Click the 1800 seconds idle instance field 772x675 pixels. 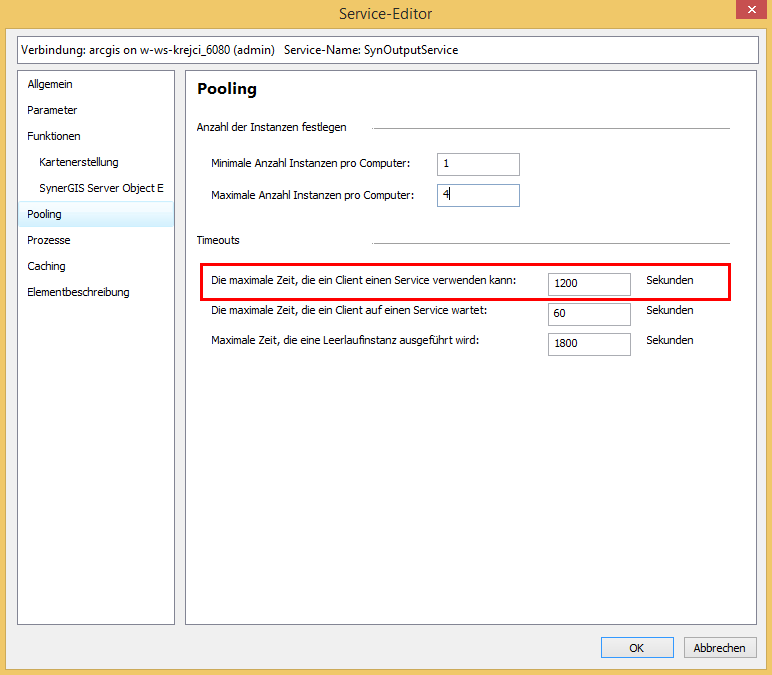(x=589, y=344)
